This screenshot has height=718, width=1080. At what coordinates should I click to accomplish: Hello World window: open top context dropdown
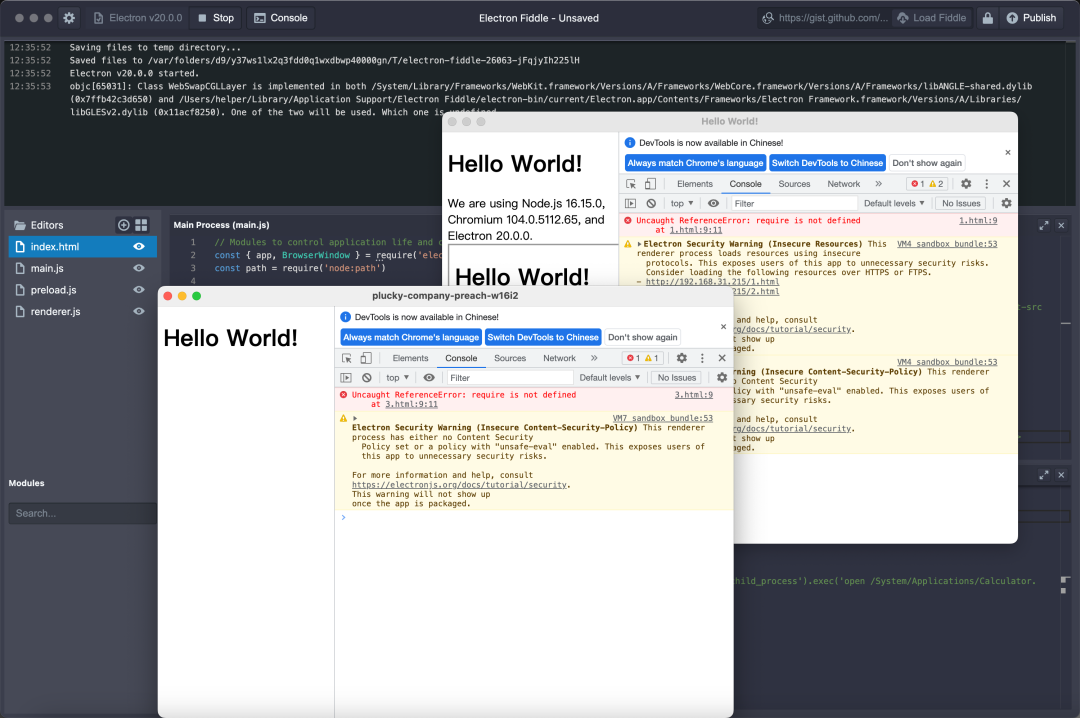tap(682, 203)
